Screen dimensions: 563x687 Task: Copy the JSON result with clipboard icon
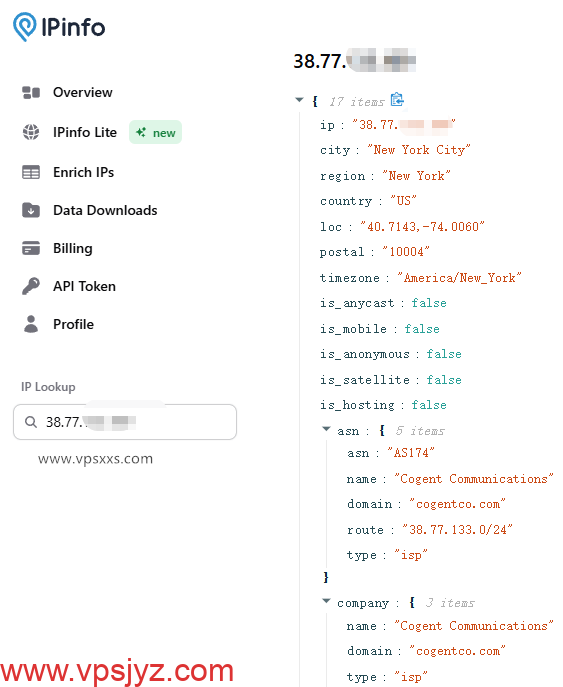tap(397, 100)
